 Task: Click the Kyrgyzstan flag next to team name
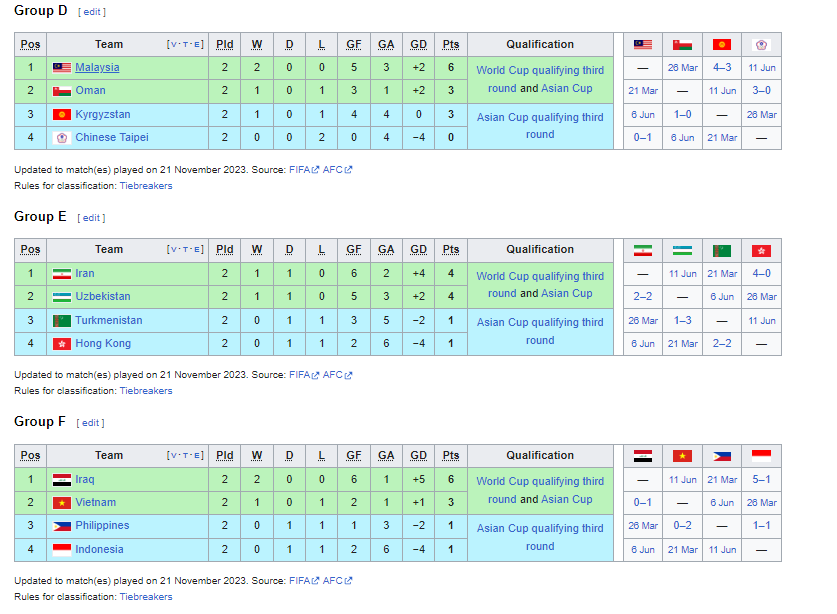click(x=61, y=114)
